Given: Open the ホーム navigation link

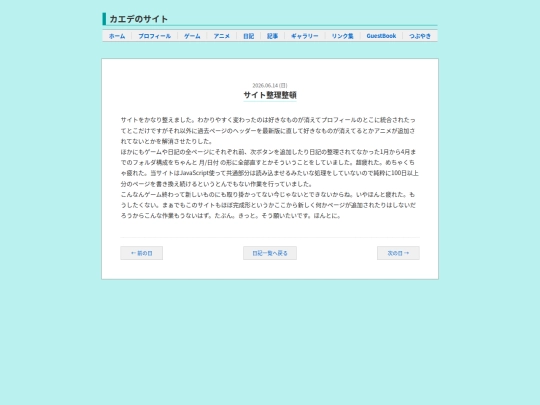Looking at the screenshot, I should click(117, 36).
